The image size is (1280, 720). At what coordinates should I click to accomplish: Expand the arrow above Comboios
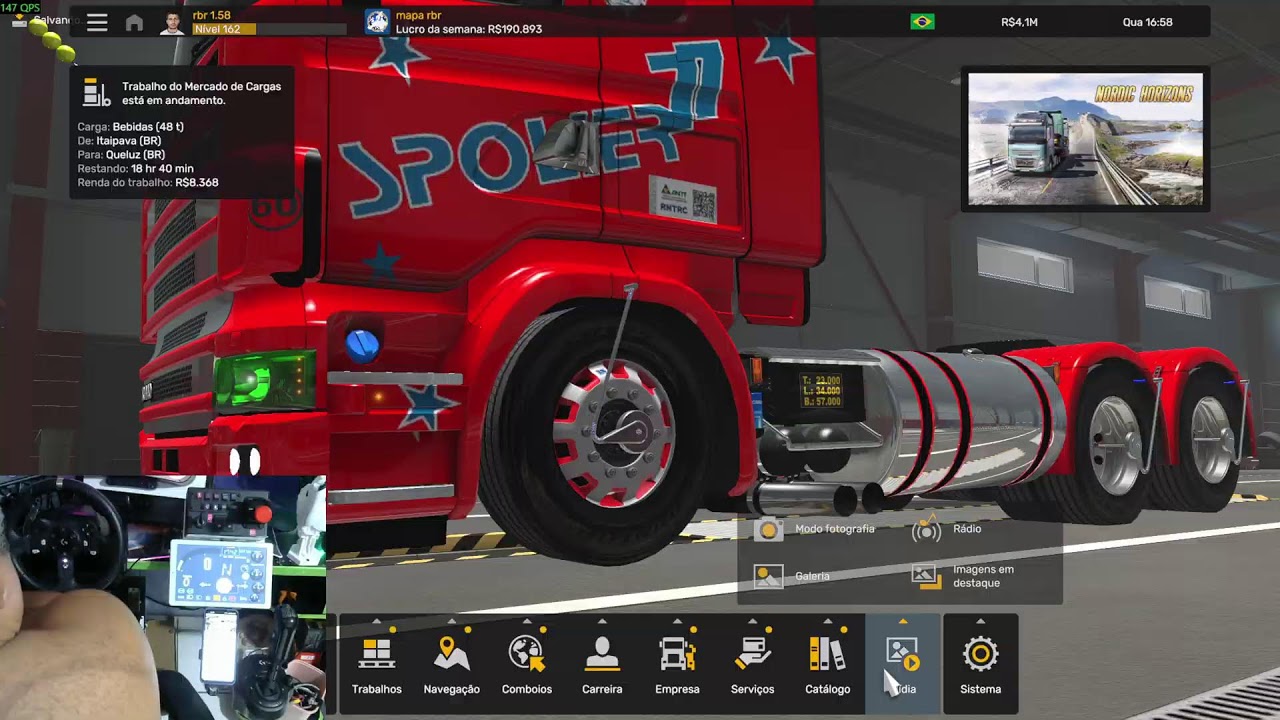point(527,621)
